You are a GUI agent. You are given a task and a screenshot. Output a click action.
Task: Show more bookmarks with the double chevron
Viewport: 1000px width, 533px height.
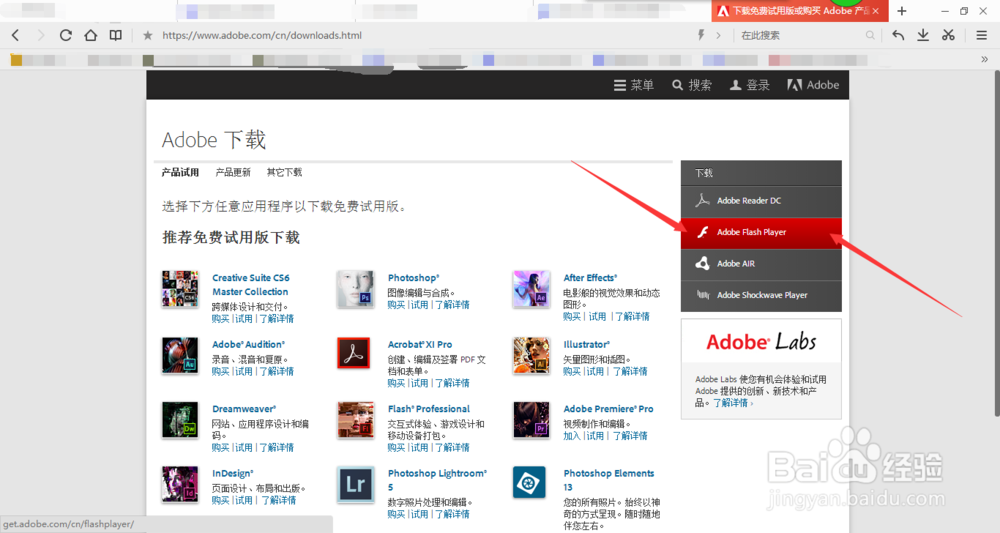[984, 59]
